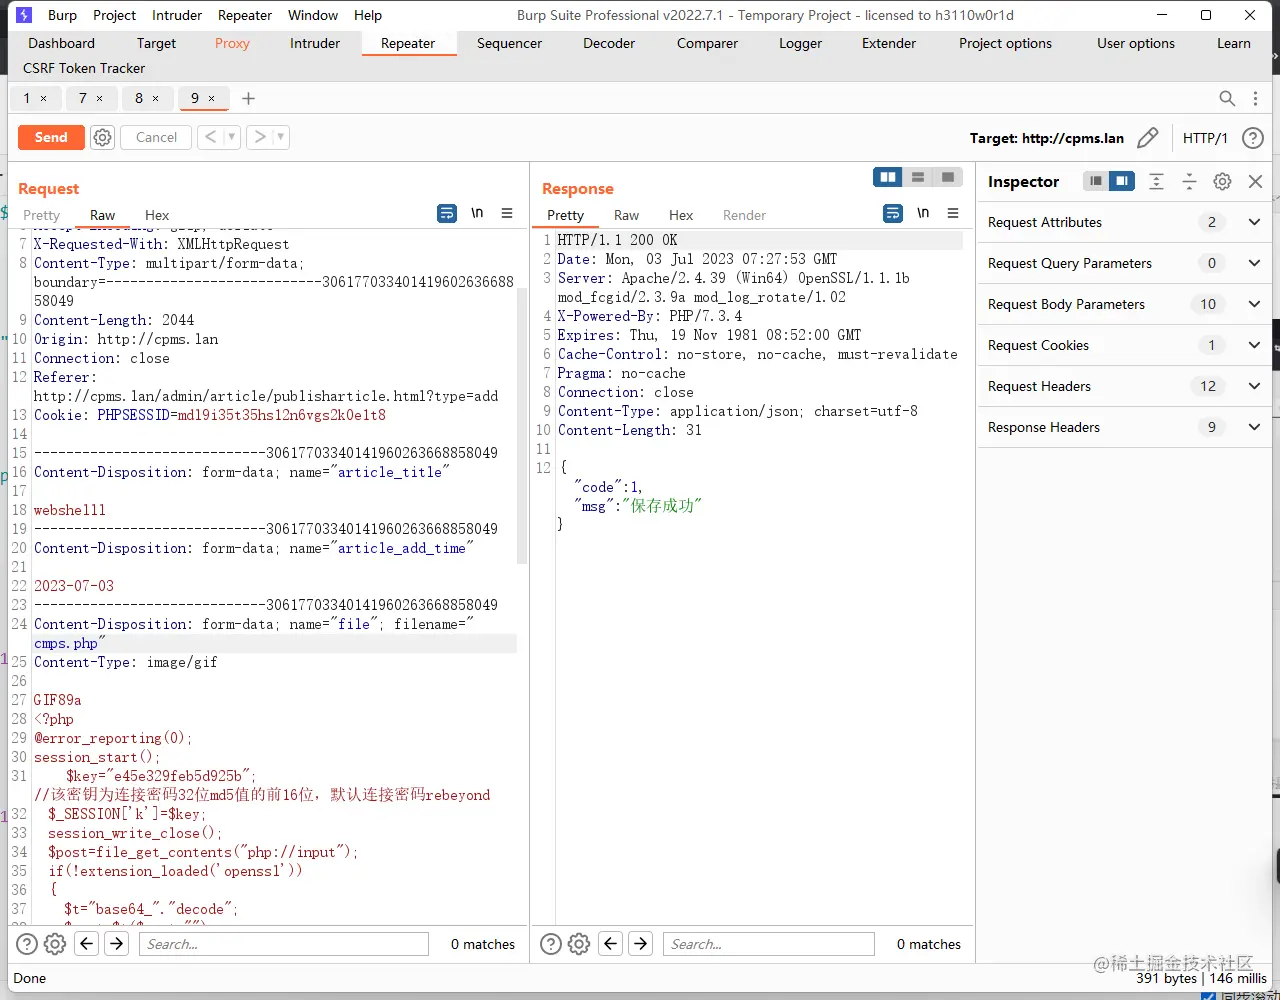This screenshot has height=1000, width=1280.
Task: Select combined tabbed request/response layout
Action: pyautogui.click(x=948, y=177)
